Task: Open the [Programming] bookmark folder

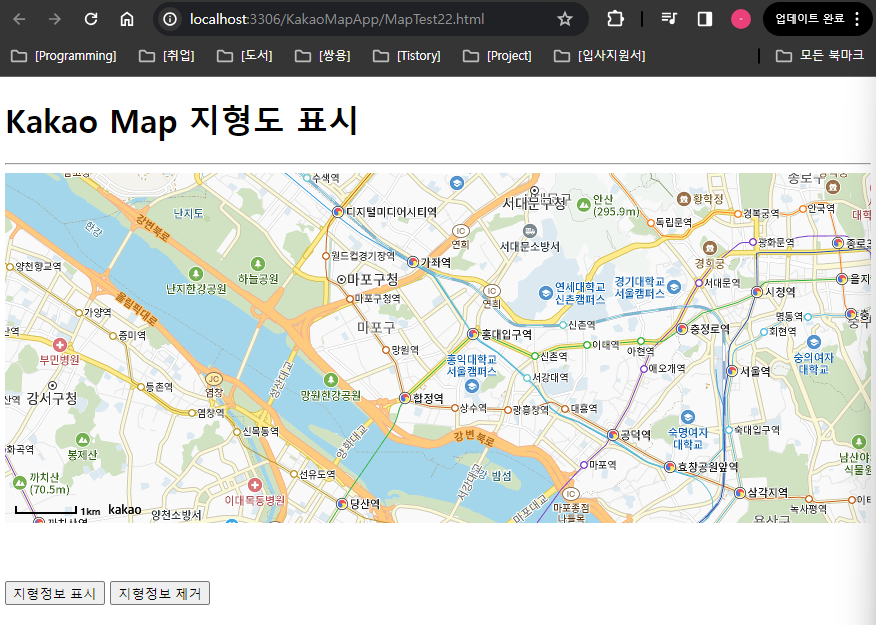Action: coord(64,56)
